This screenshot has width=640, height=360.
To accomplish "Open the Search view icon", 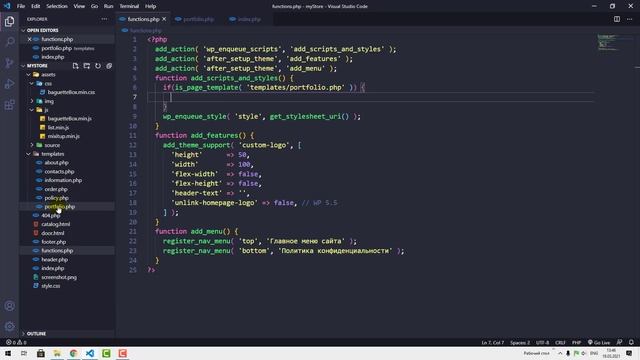I will pyautogui.click(x=9, y=42).
